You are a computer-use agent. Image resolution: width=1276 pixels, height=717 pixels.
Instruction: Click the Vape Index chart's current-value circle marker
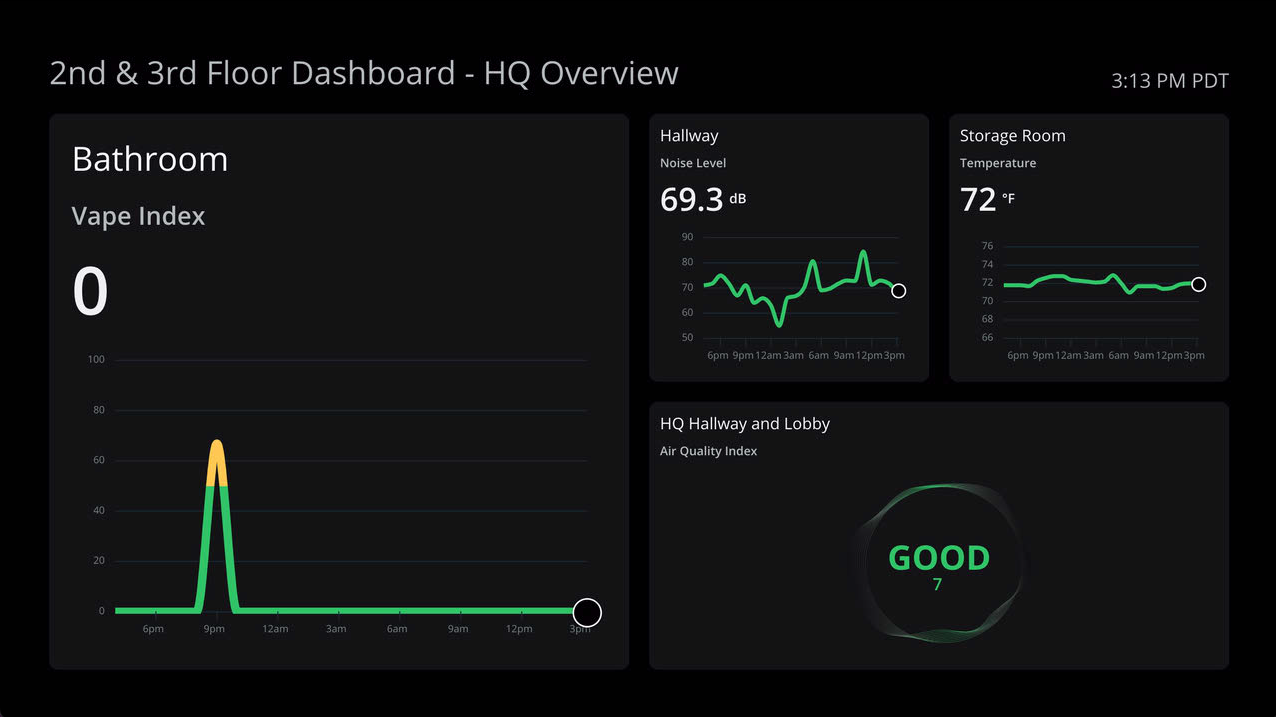coord(587,612)
